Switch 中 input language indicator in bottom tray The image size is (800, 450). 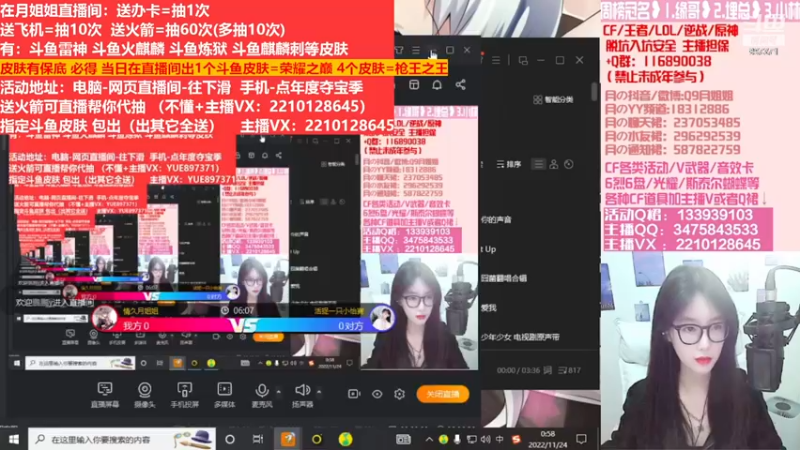click(x=499, y=439)
